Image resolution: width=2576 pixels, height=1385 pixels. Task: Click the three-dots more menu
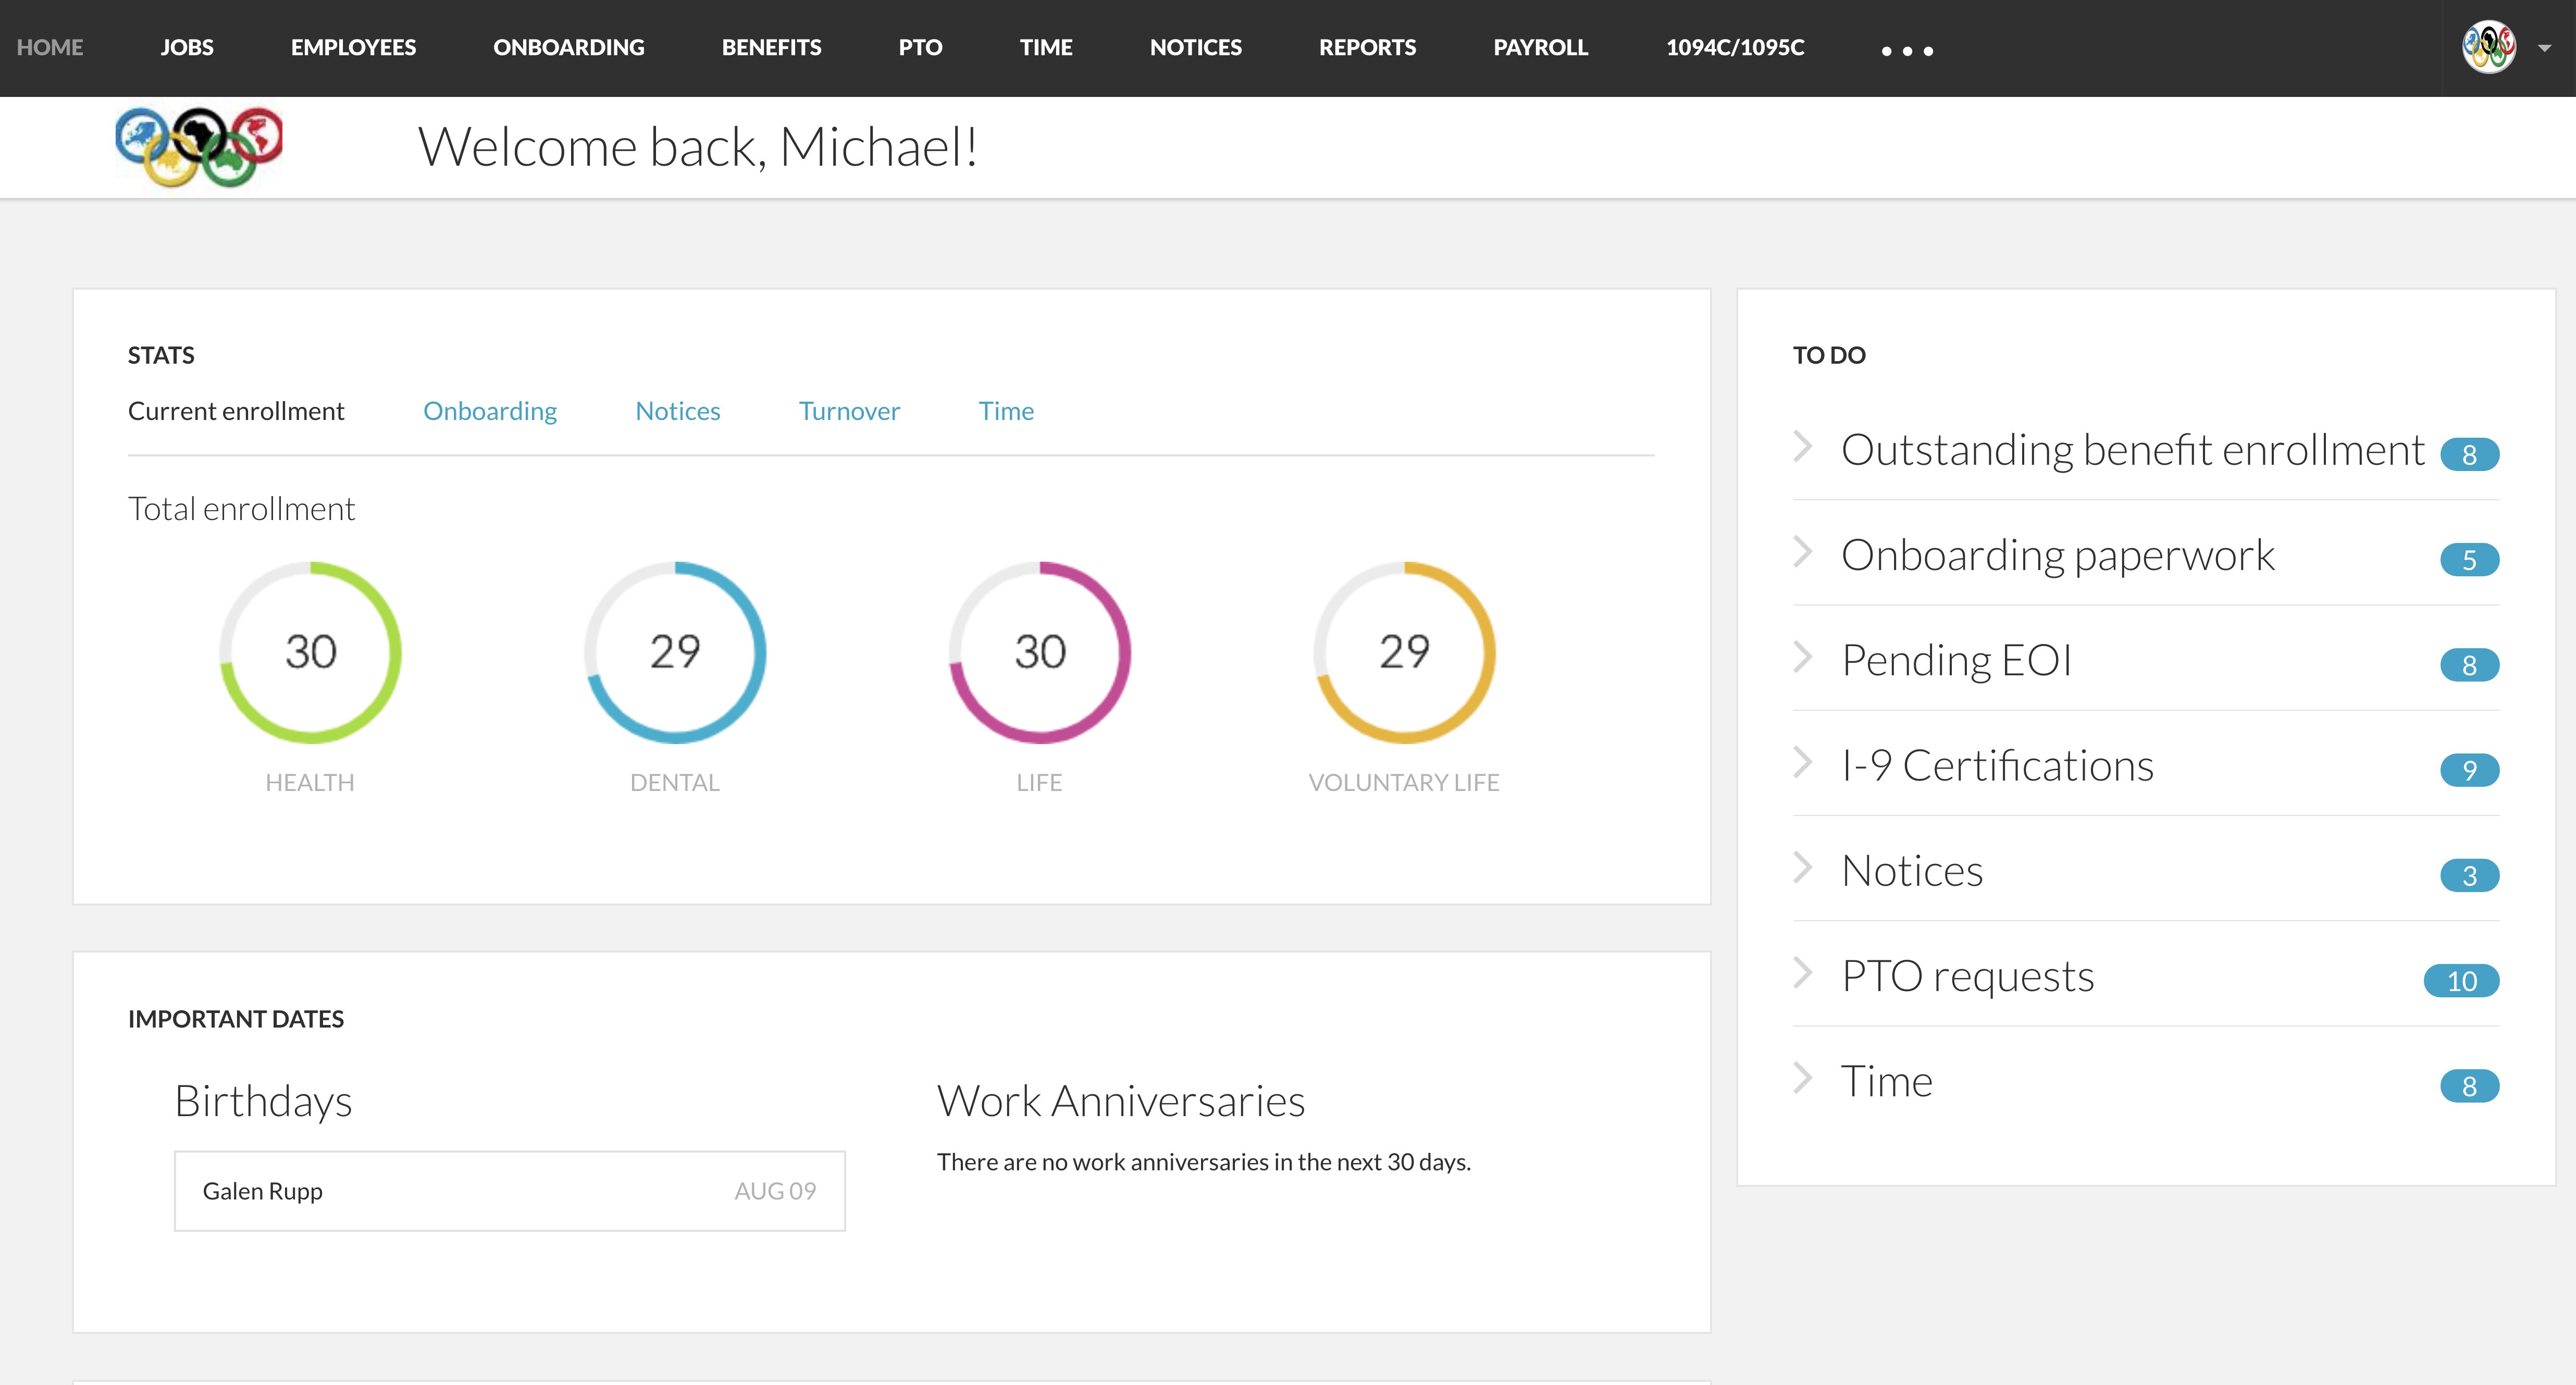coord(1907,50)
